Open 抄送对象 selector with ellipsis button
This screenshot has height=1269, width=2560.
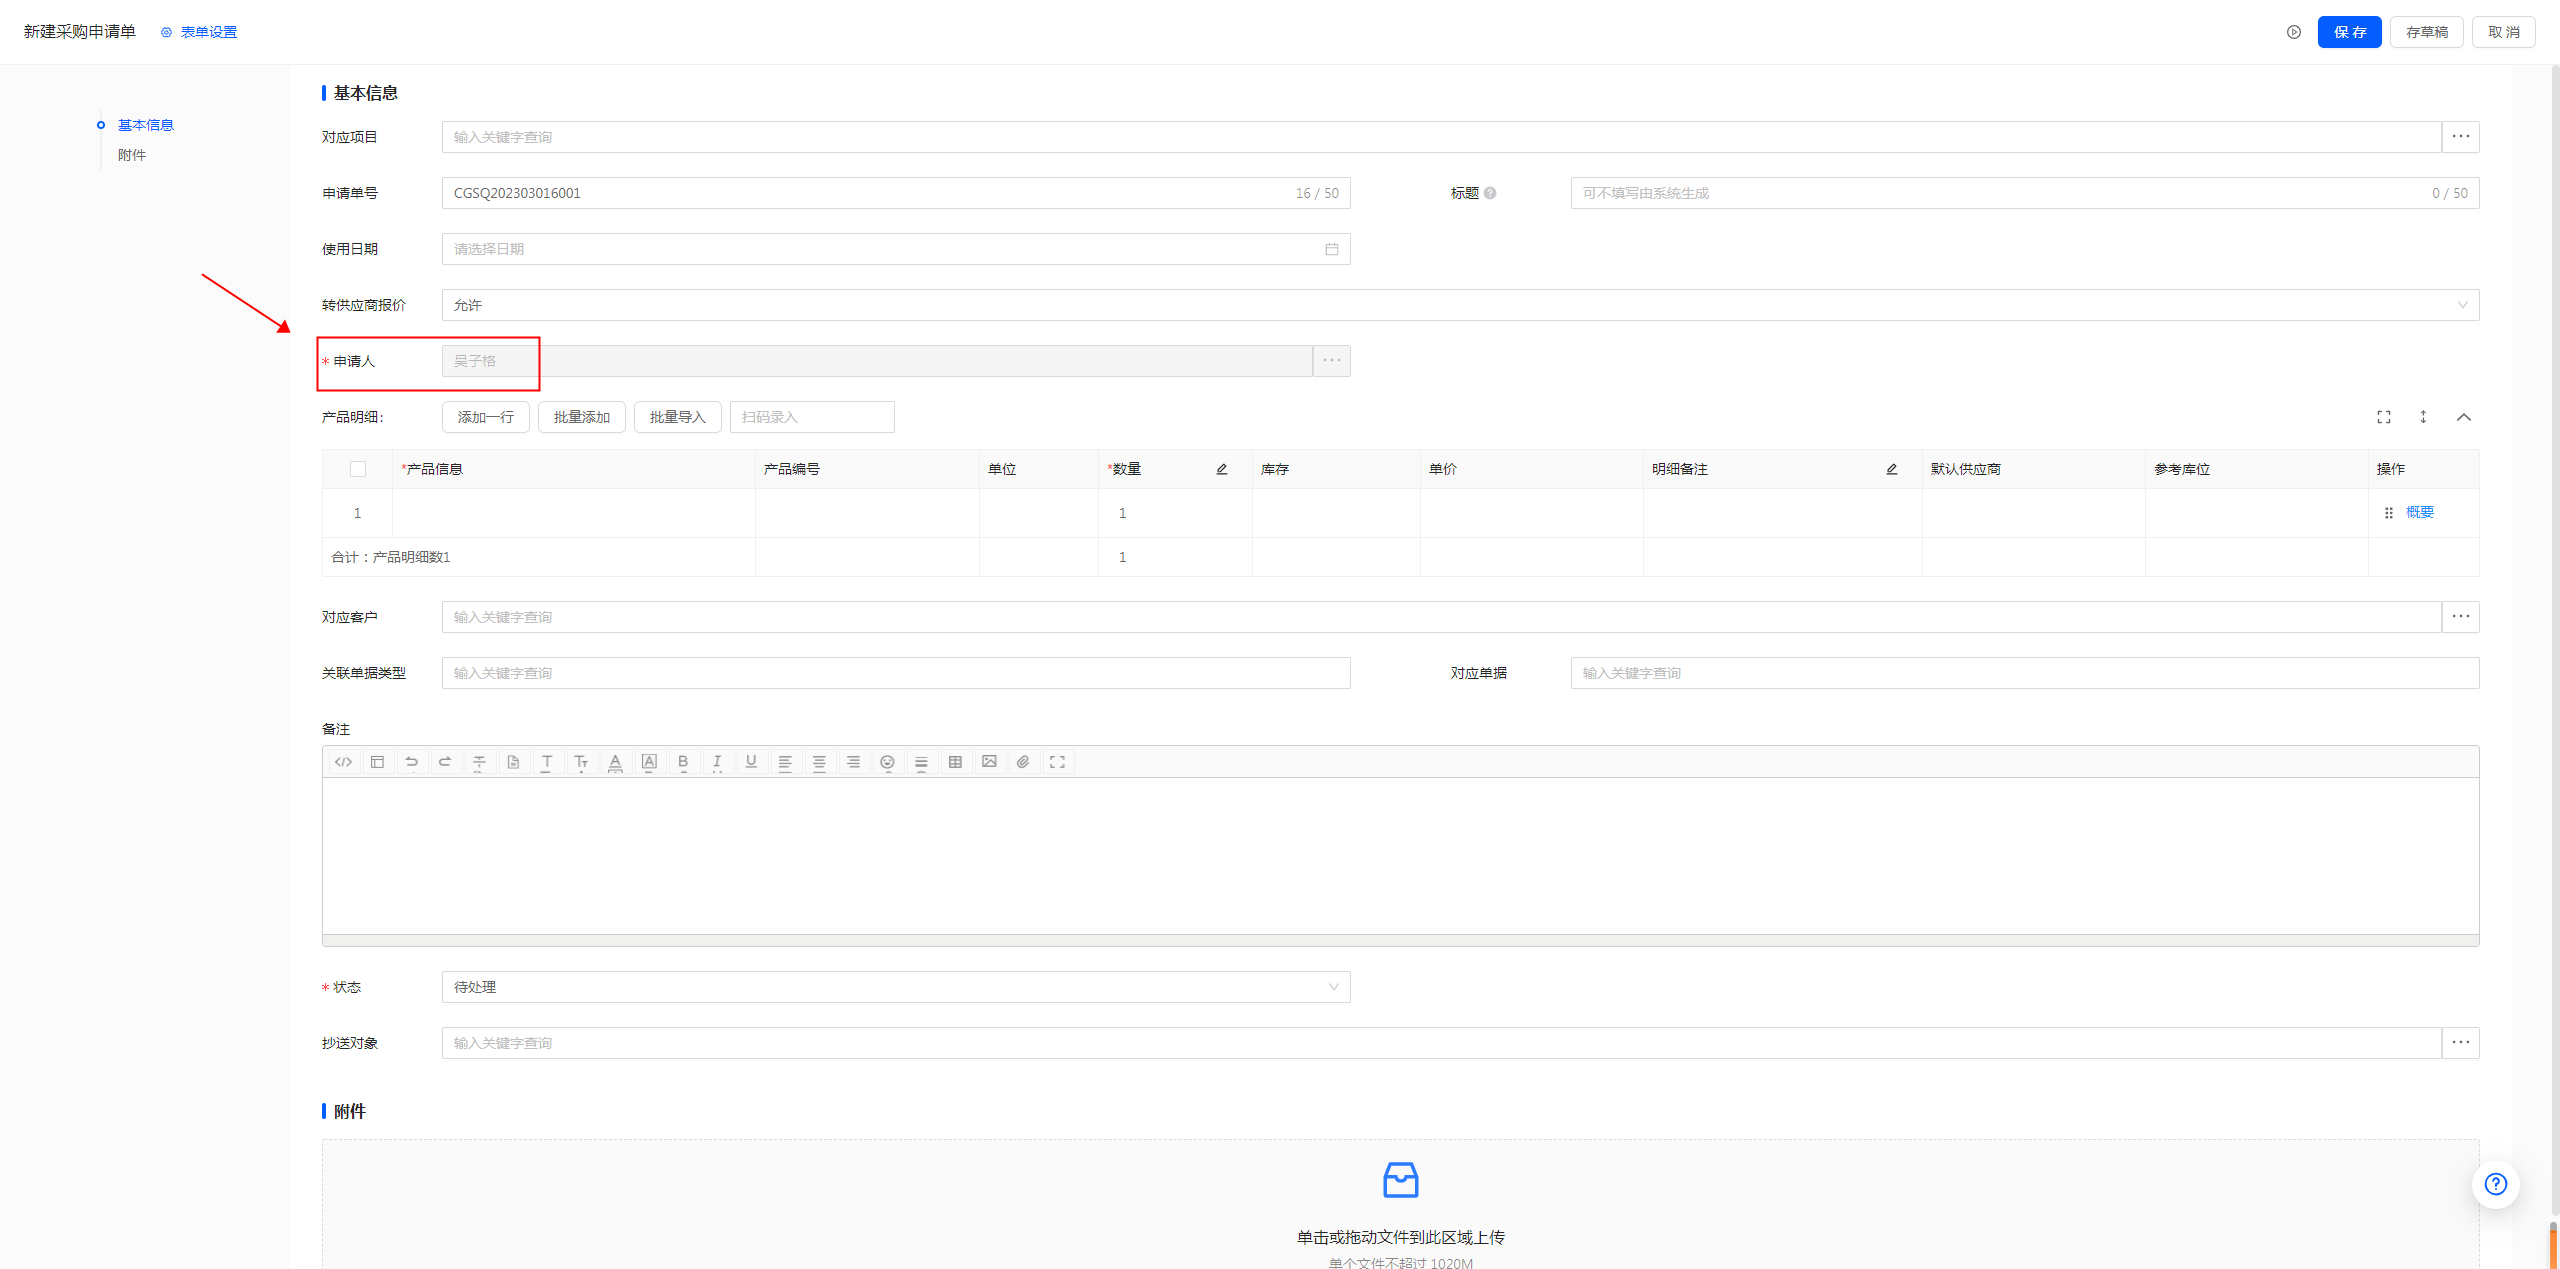(2461, 1043)
